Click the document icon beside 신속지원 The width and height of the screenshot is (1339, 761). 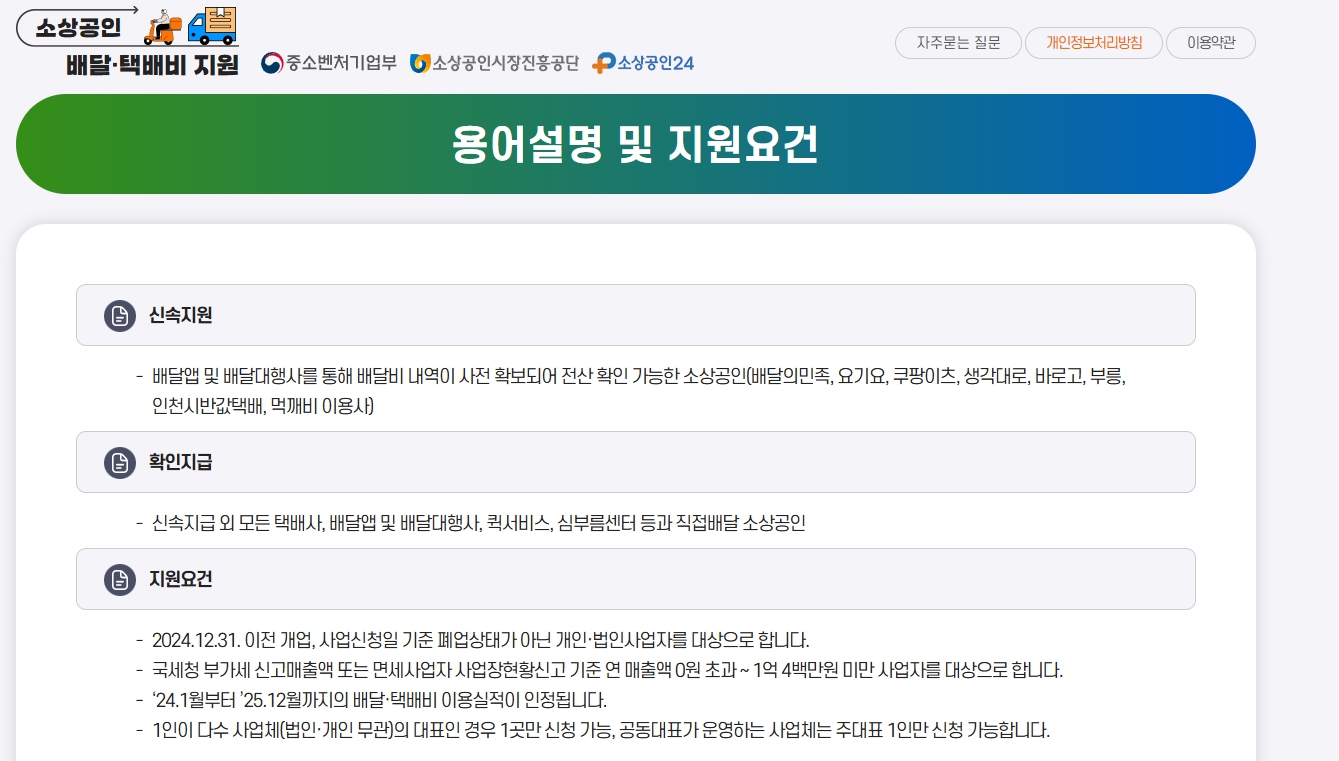(x=119, y=315)
